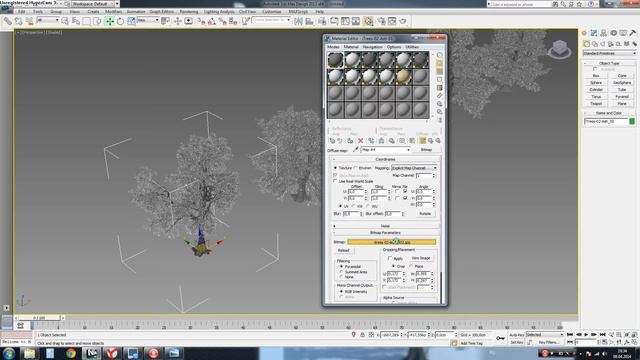Expand the Noise rollout
The width and height of the screenshot is (640, 360).
click(x=385, y=226)
